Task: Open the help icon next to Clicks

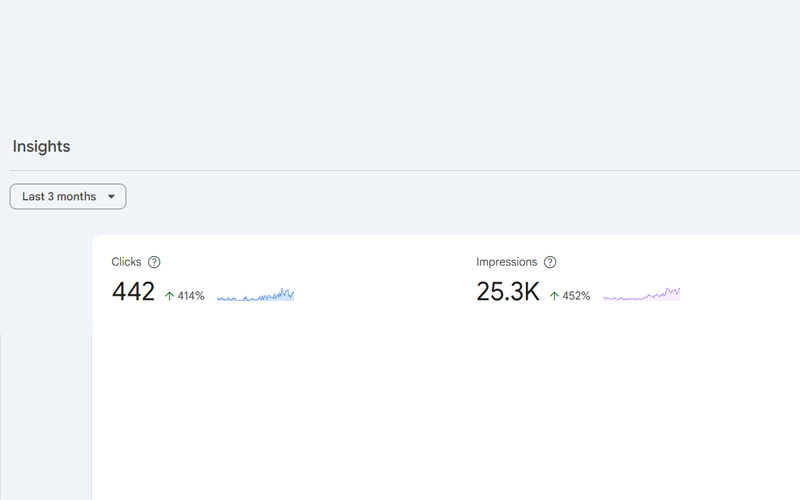Action: [x=154, y=262]
